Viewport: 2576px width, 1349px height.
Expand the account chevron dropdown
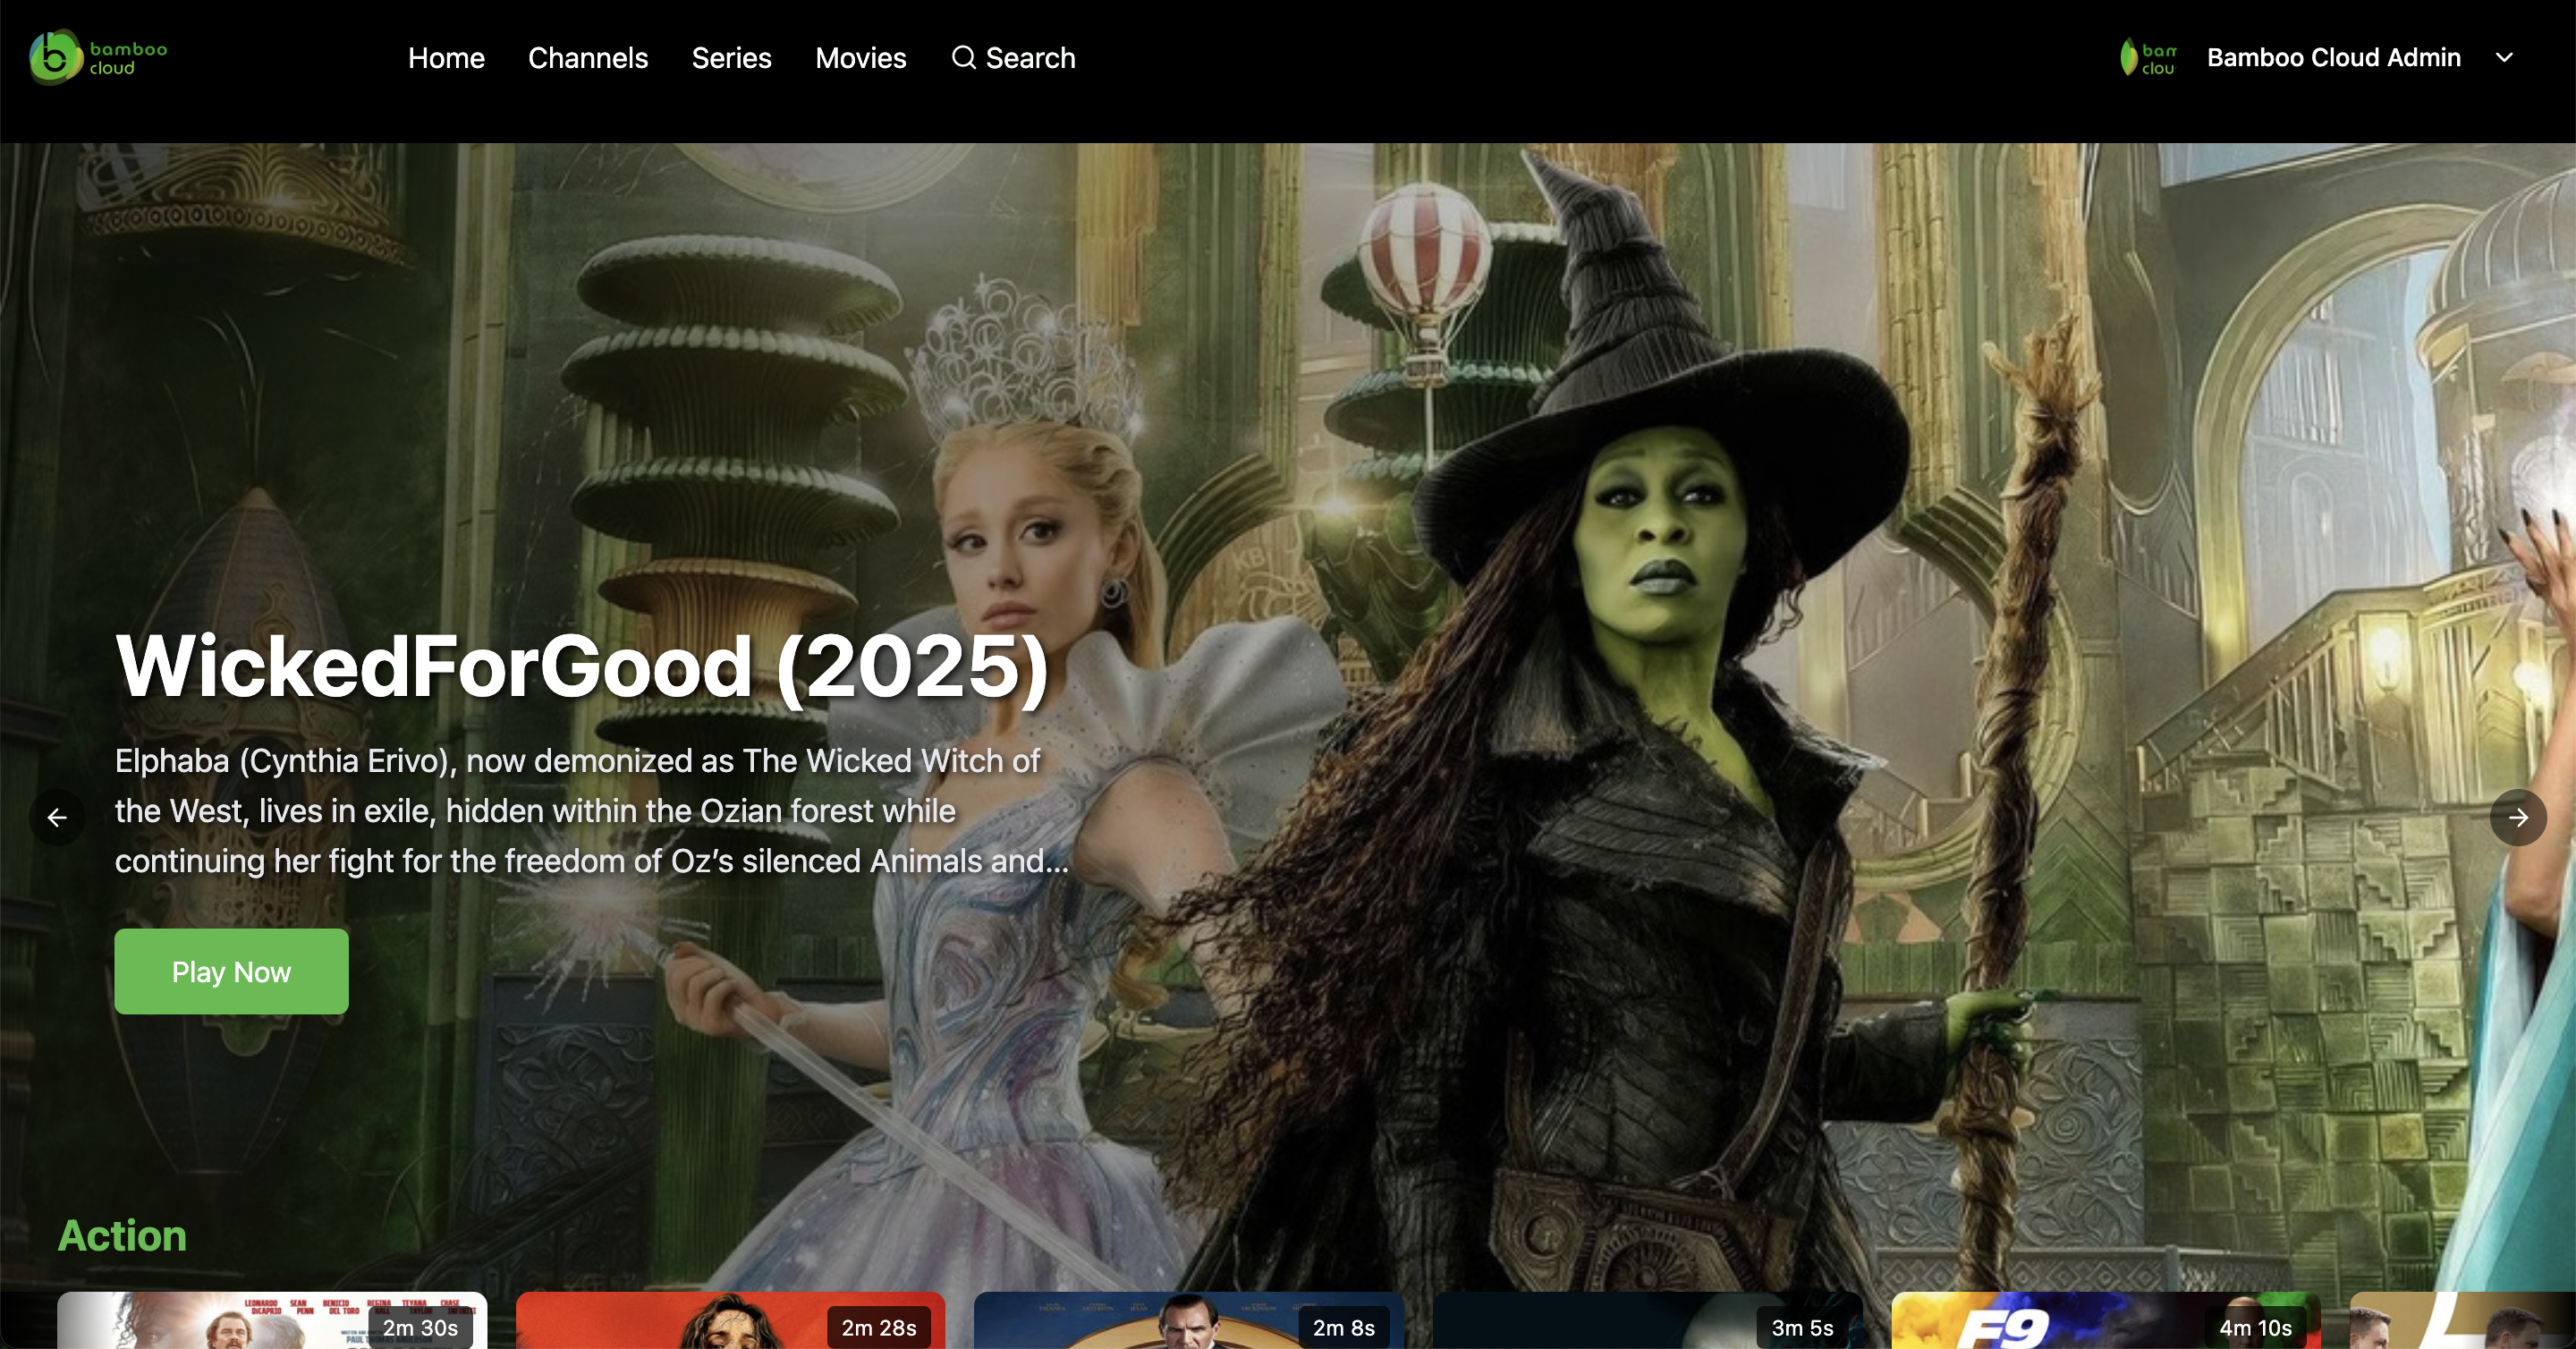(x=2504, y=57)
